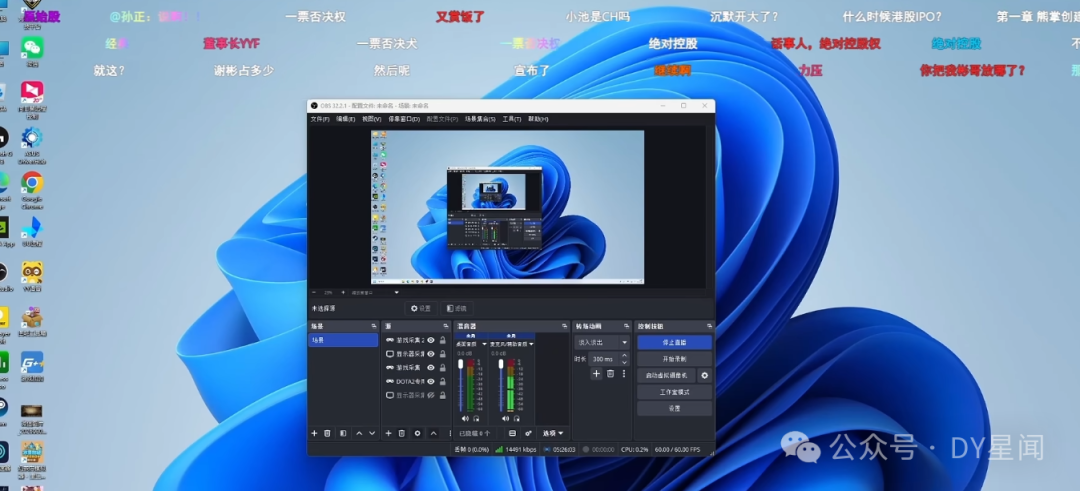The image size is (1080, 491).
Task: Mute the 桌面音频 speaker icon
Action: (465, 418)
